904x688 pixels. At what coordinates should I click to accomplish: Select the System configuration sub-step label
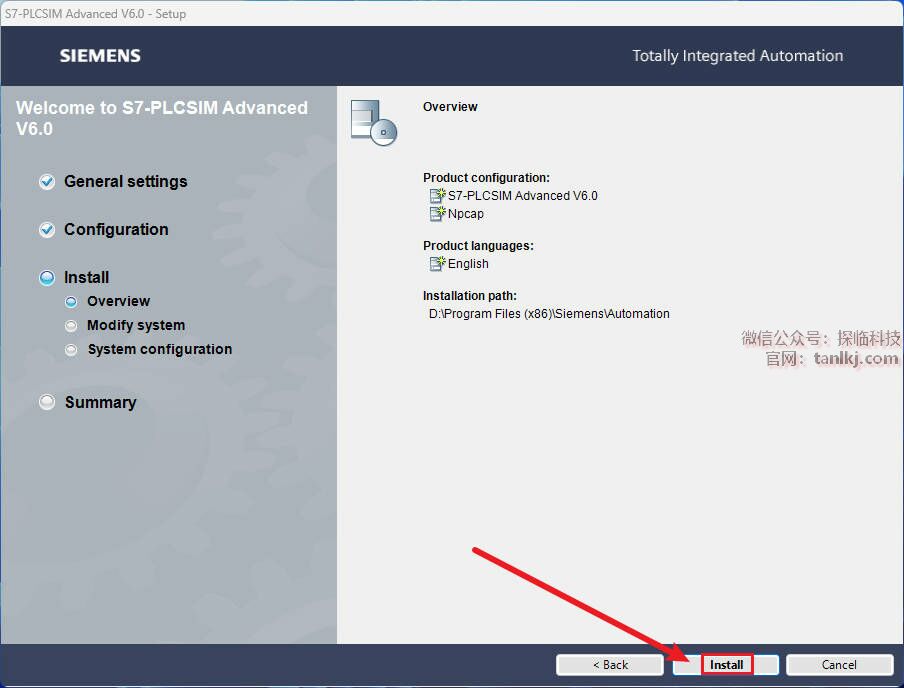(160, 349)
